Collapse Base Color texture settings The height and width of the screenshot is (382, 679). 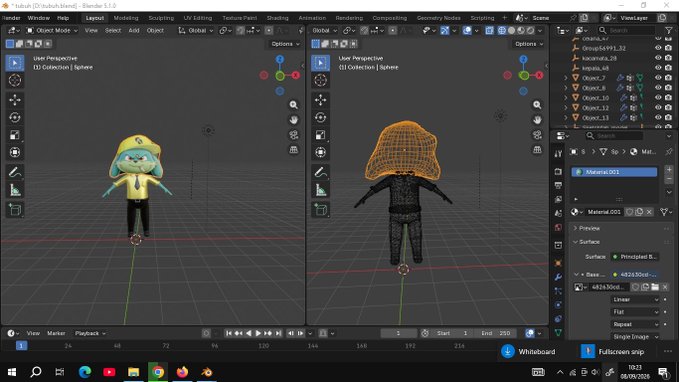(576, 275)
